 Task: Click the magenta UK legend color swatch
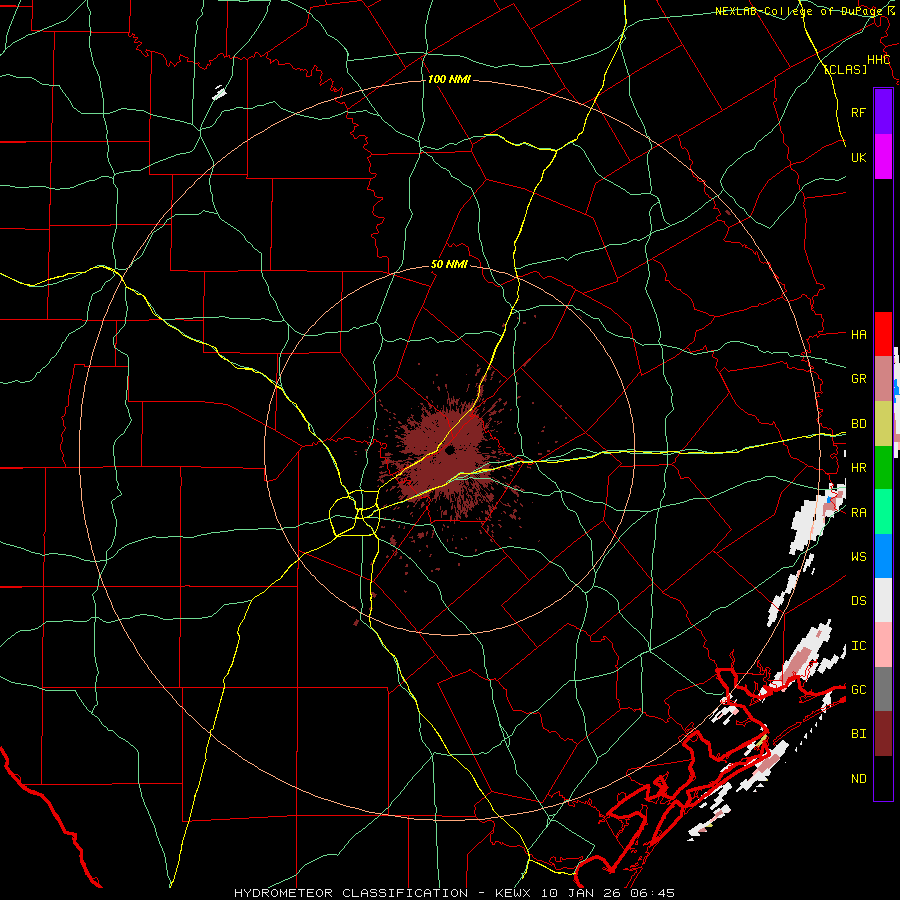883,157
